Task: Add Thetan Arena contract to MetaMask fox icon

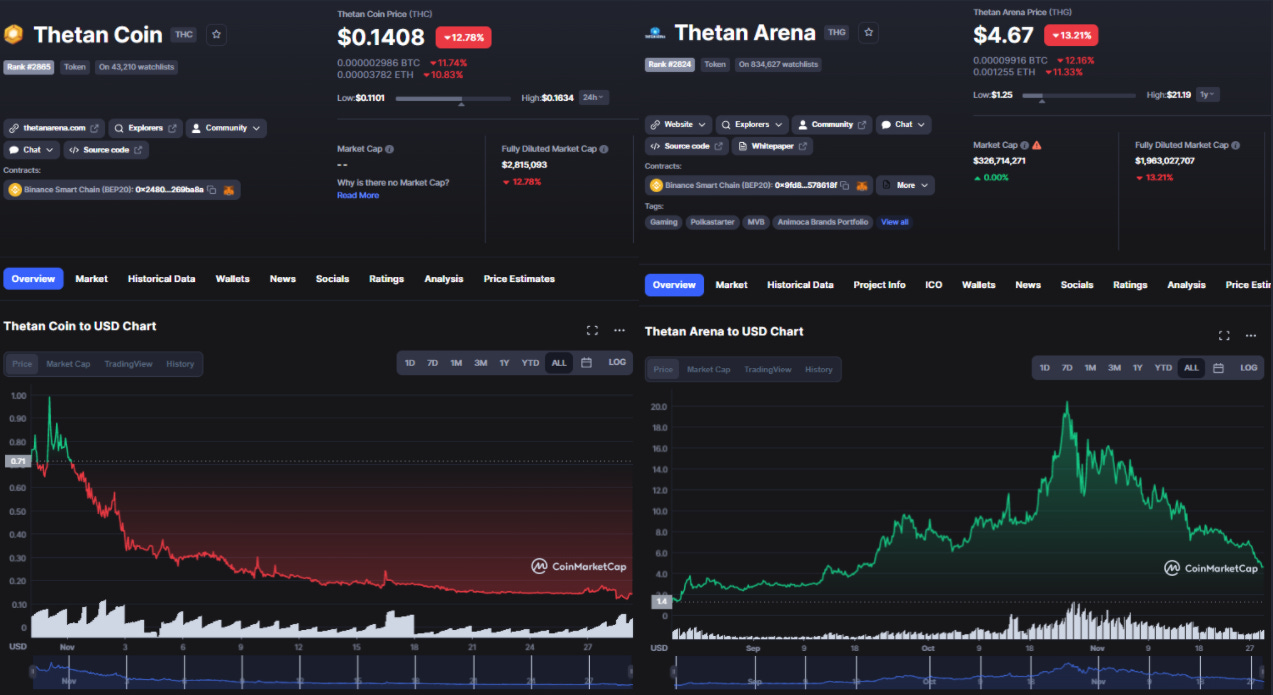Action: 862,185
